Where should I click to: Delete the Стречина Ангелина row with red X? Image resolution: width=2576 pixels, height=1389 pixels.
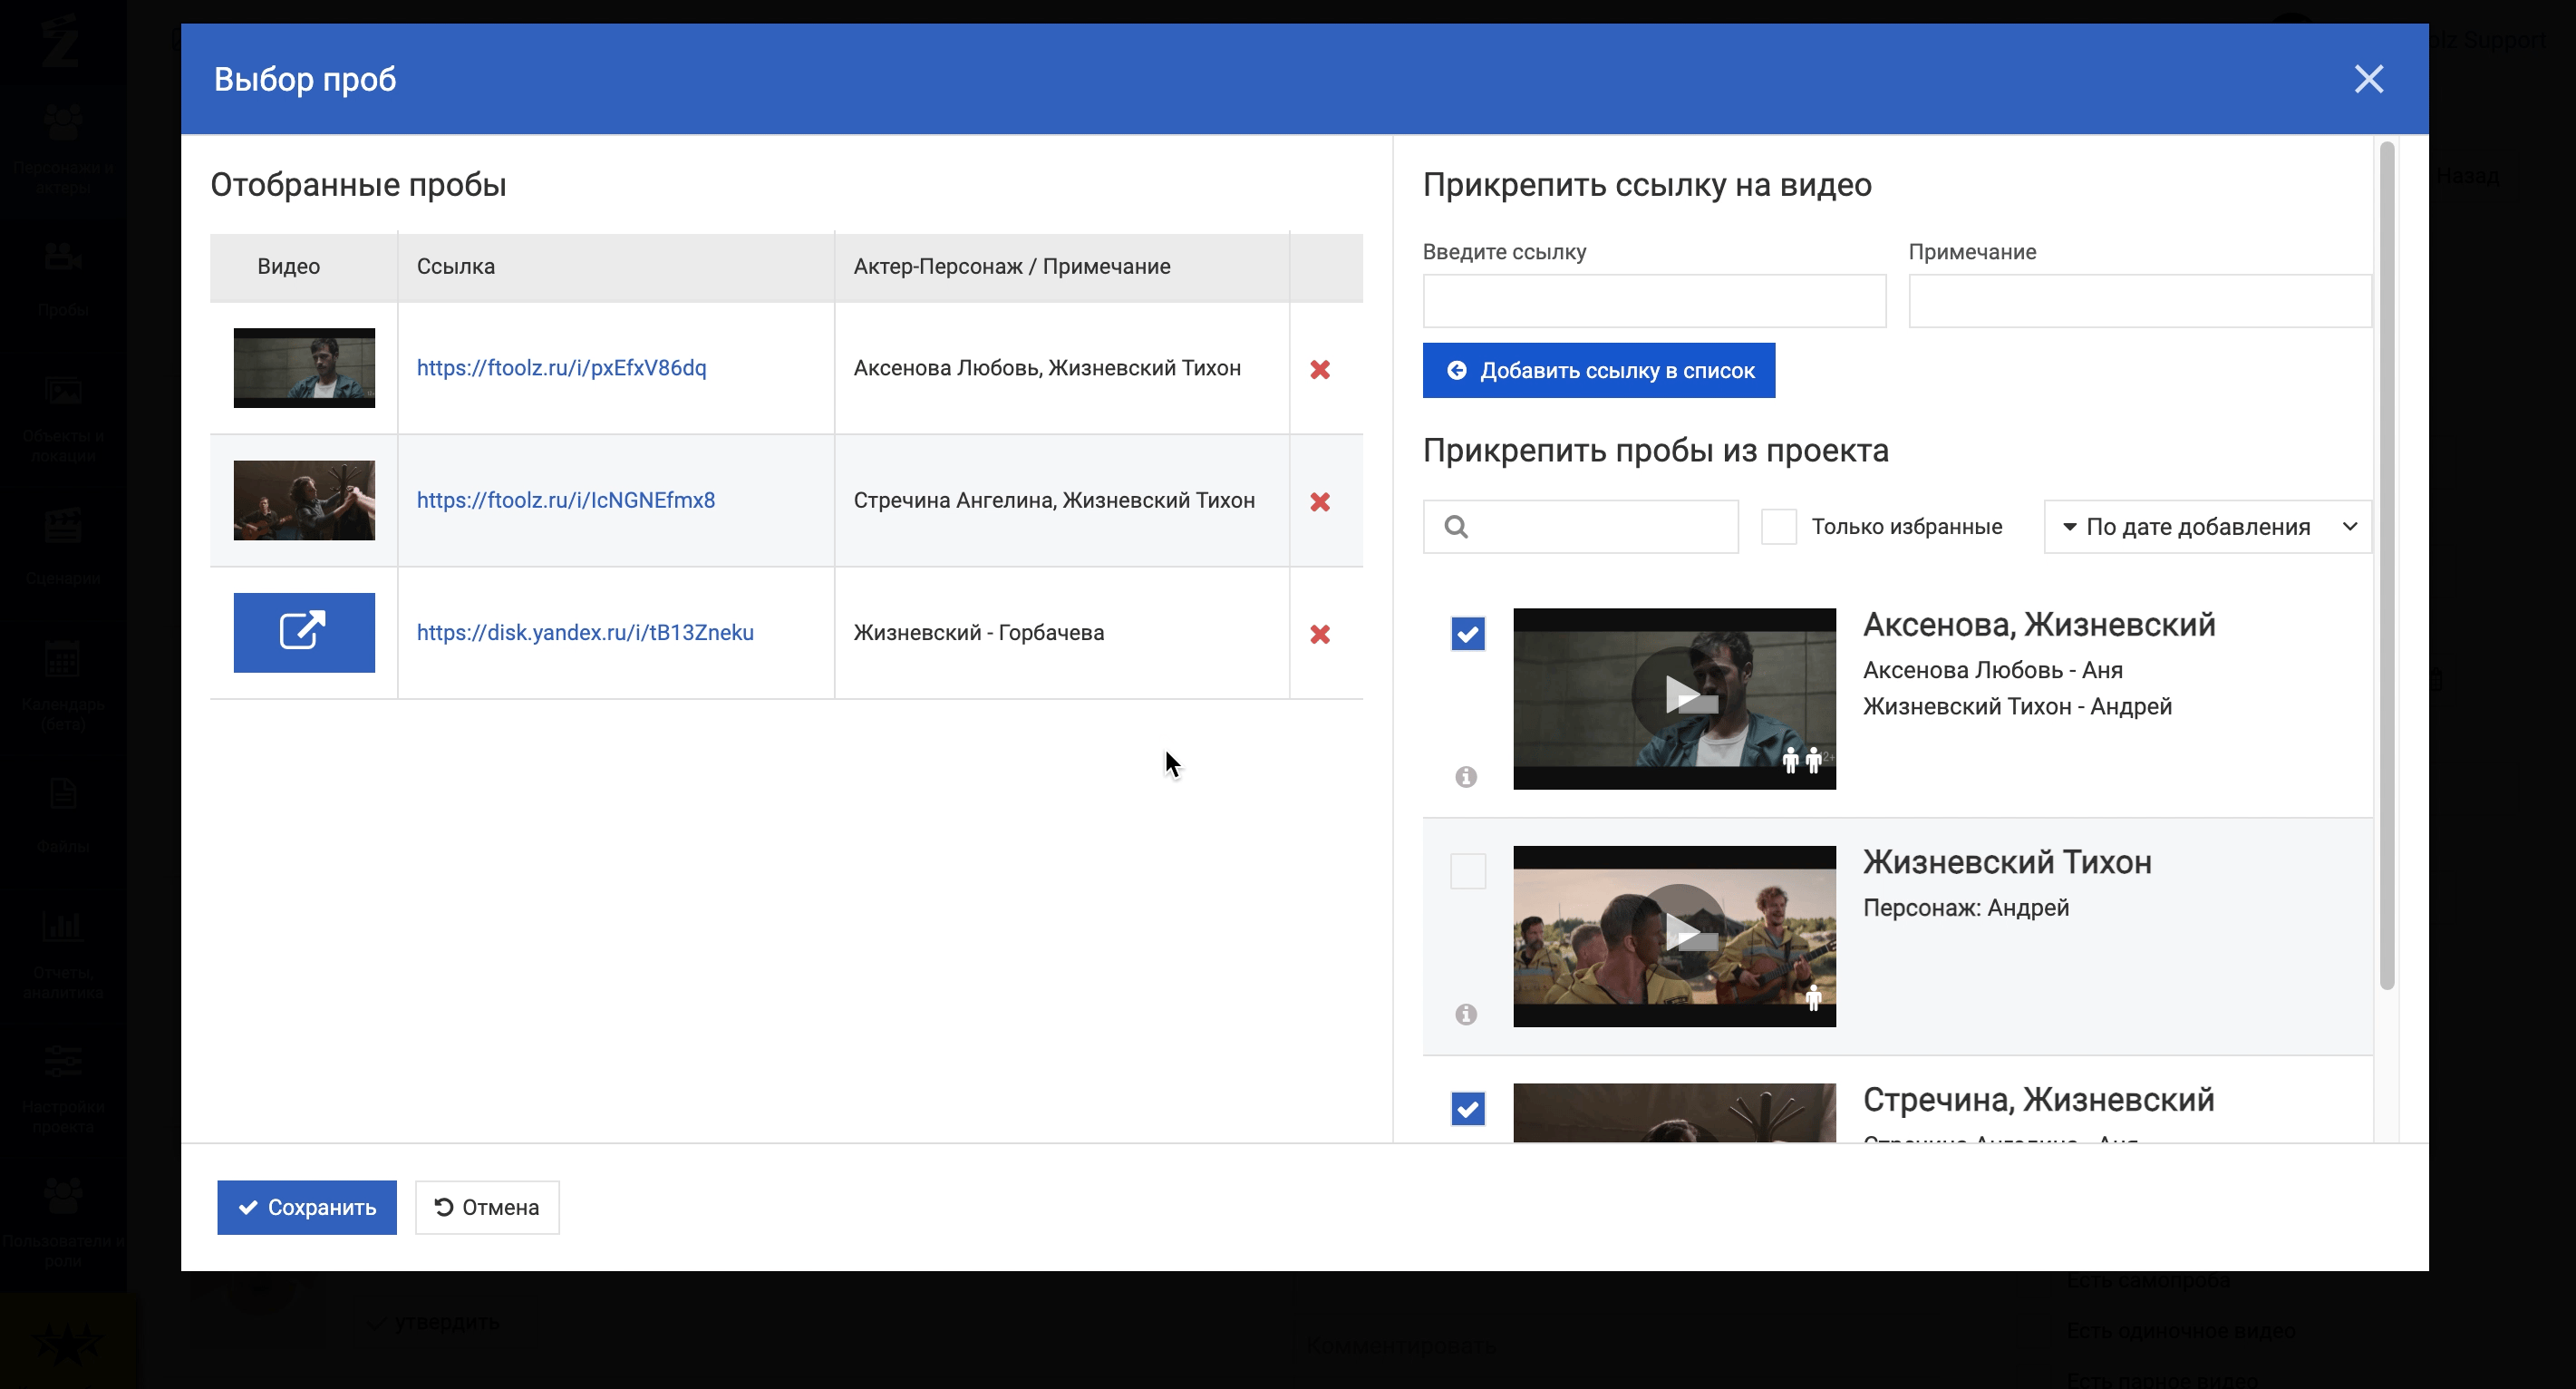coord(1320,501)
